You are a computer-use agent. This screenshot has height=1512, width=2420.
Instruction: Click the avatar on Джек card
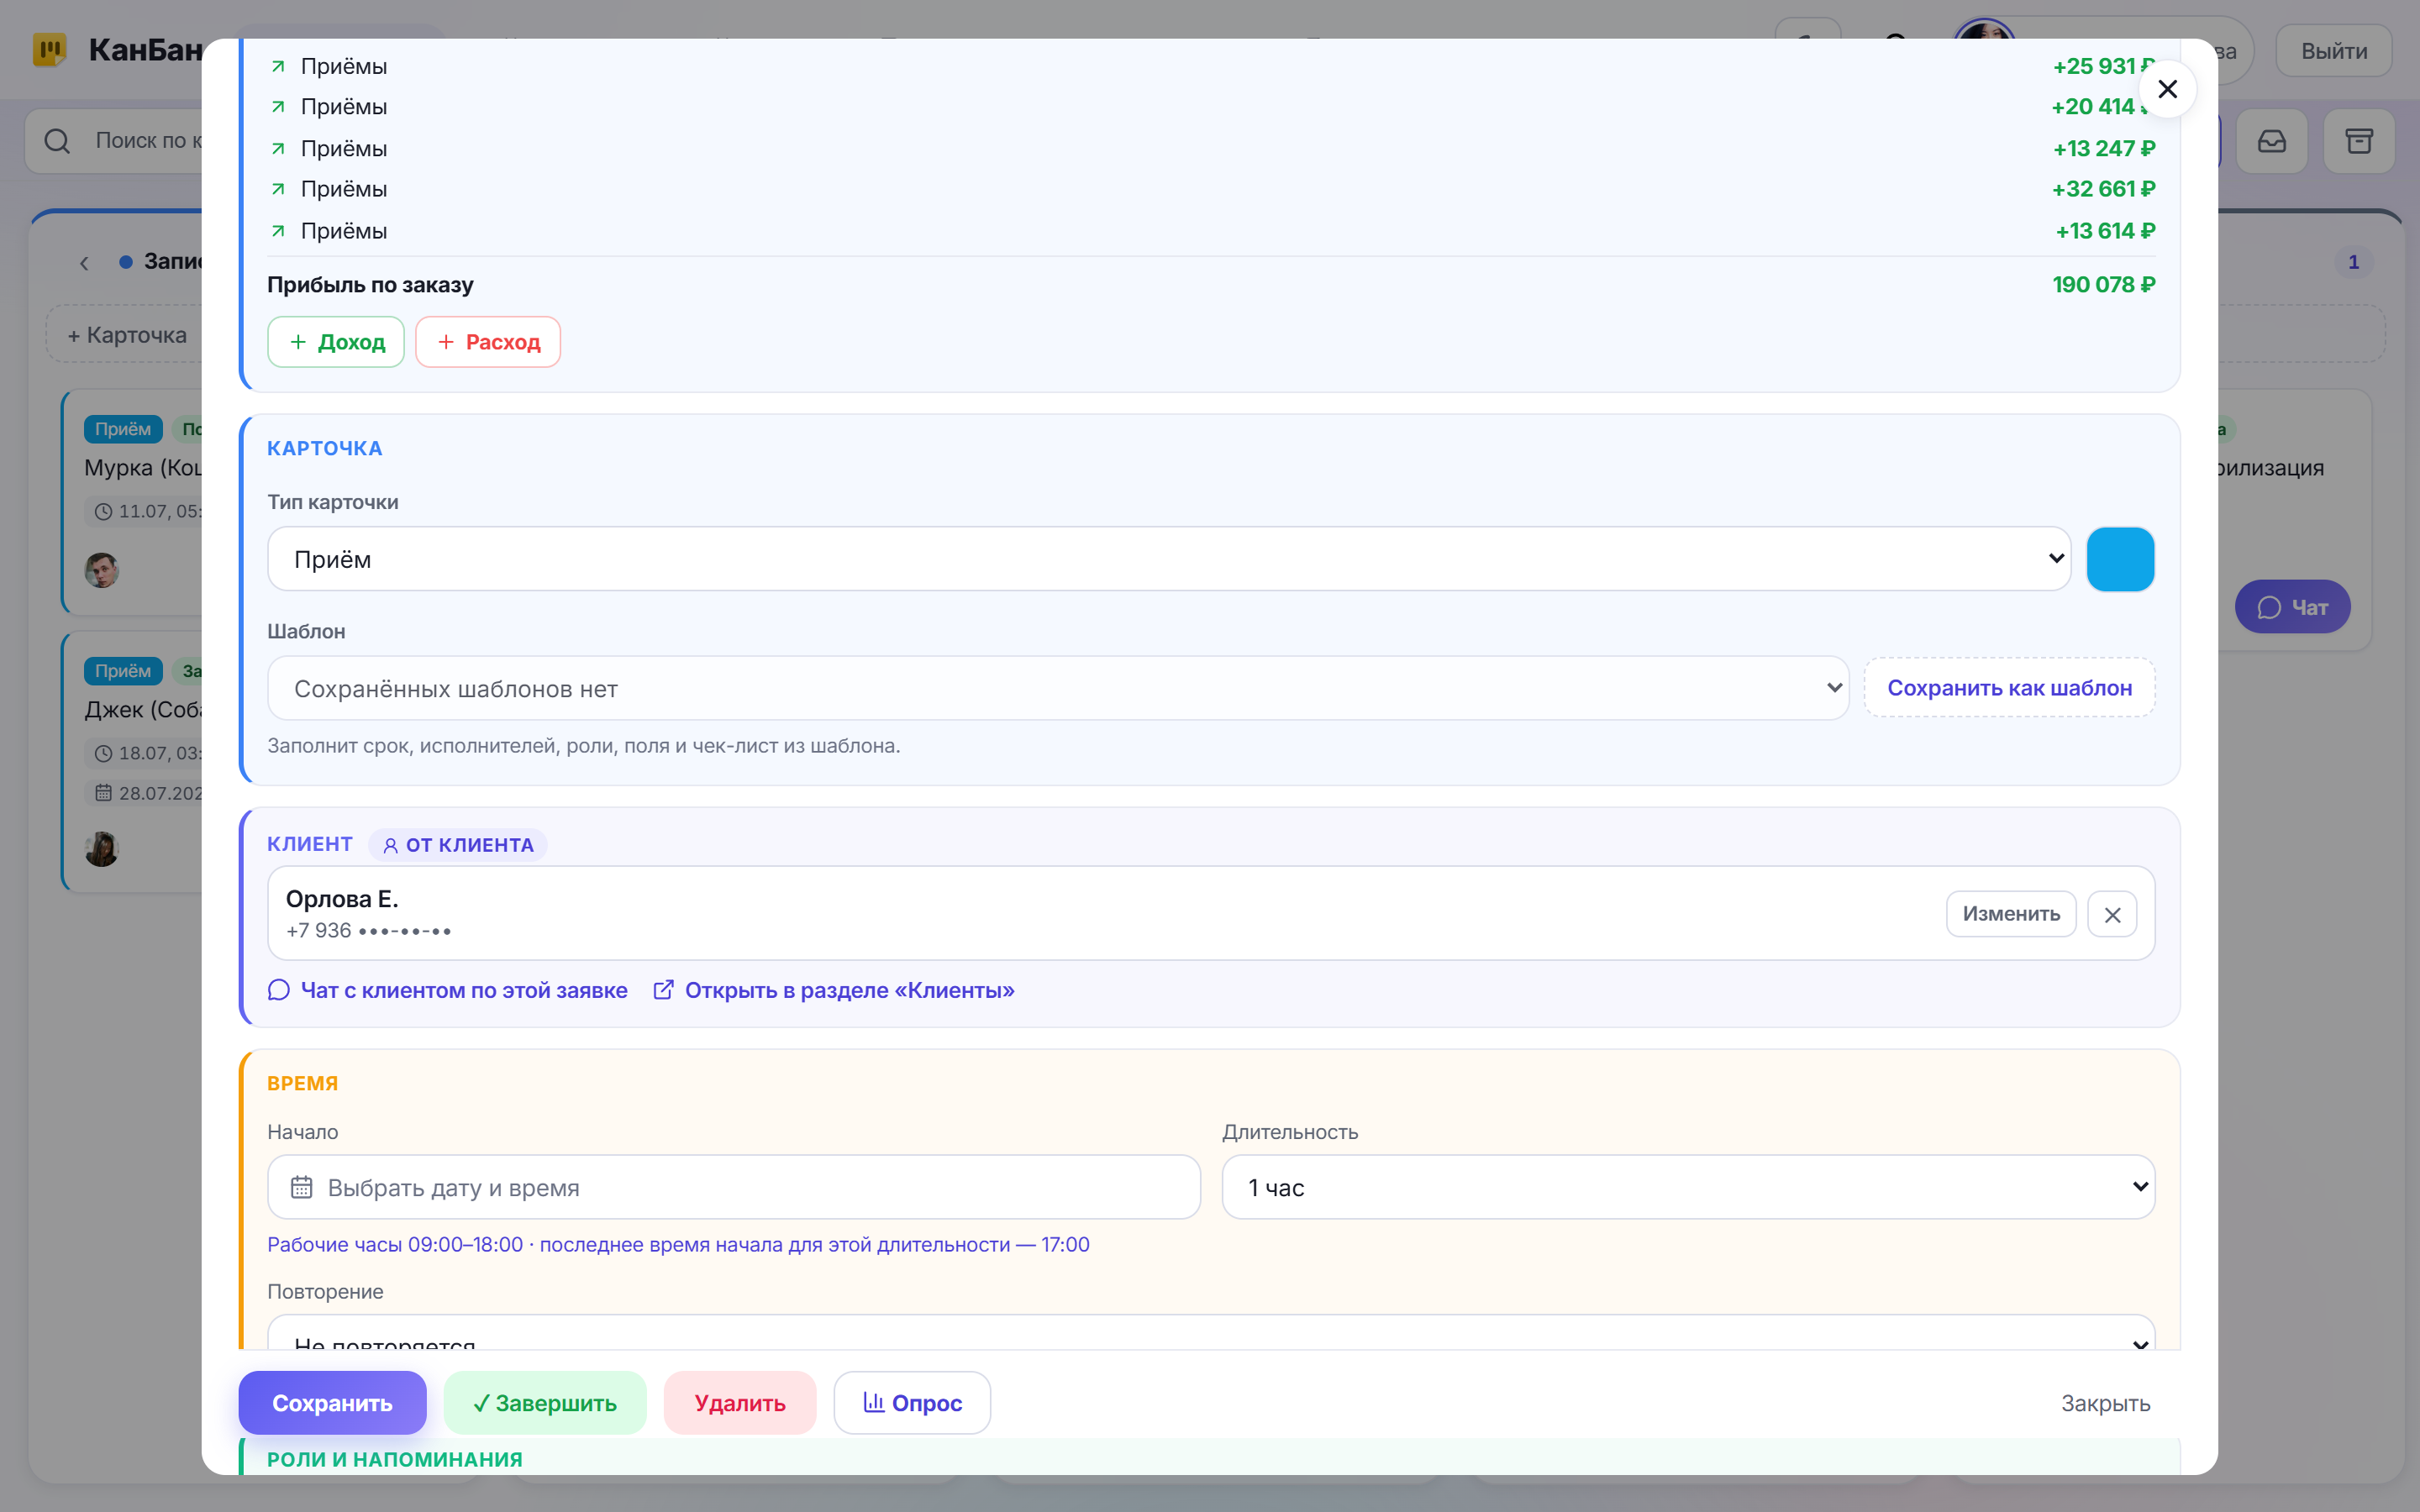102,849
